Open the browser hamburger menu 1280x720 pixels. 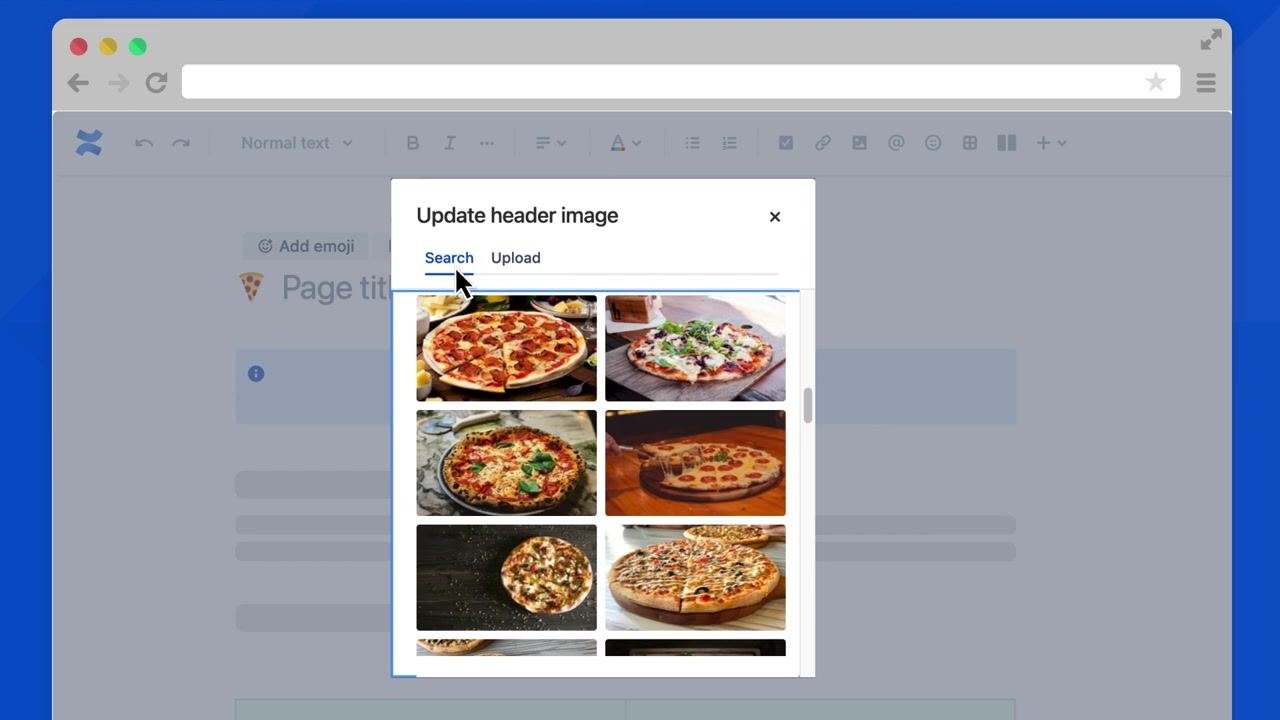1206,83
